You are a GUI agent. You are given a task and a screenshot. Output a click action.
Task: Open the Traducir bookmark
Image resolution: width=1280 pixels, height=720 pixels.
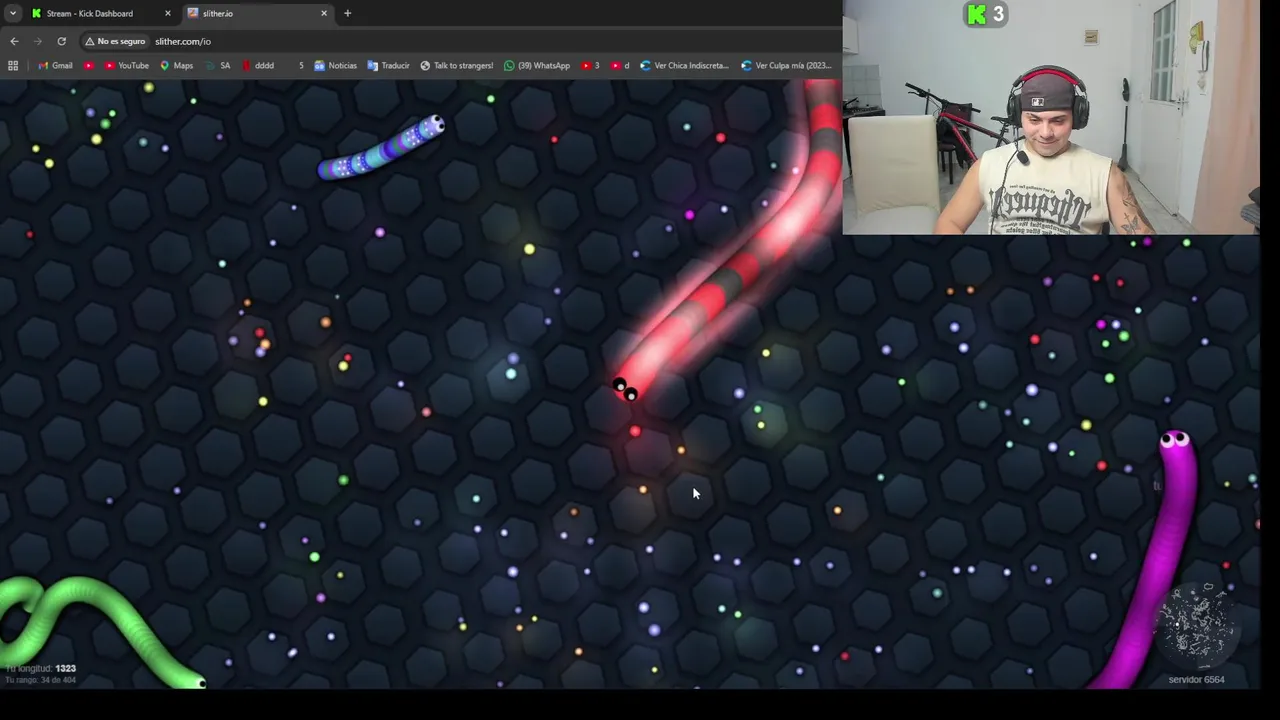(x=388, y=65)
